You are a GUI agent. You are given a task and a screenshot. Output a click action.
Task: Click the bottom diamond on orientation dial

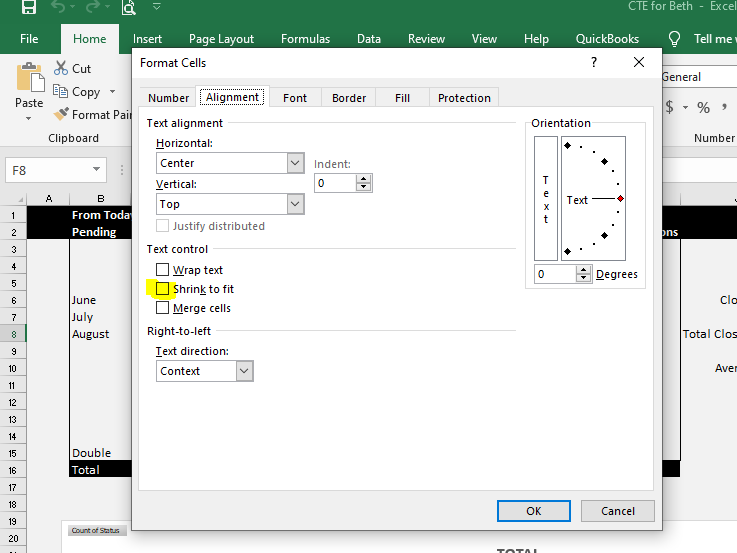567,252
